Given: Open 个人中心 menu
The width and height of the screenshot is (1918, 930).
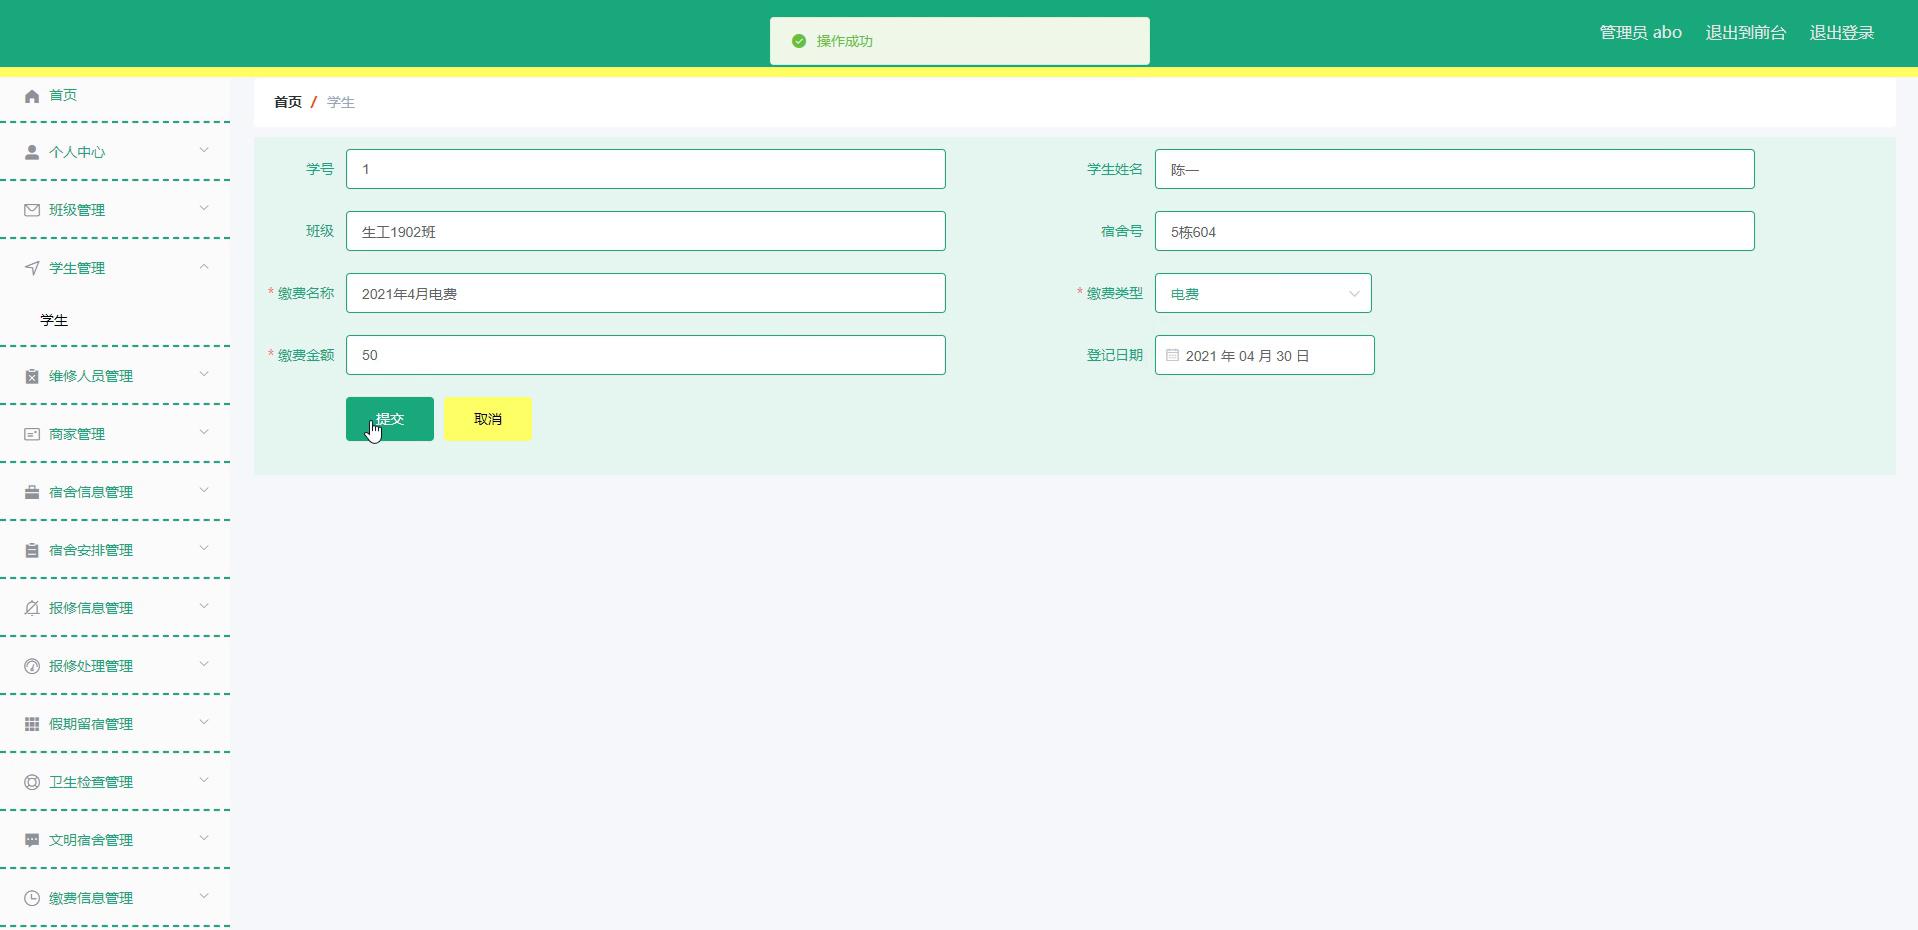Looking at the screenshot, I should pyautogui.click(x=115, y=152).
